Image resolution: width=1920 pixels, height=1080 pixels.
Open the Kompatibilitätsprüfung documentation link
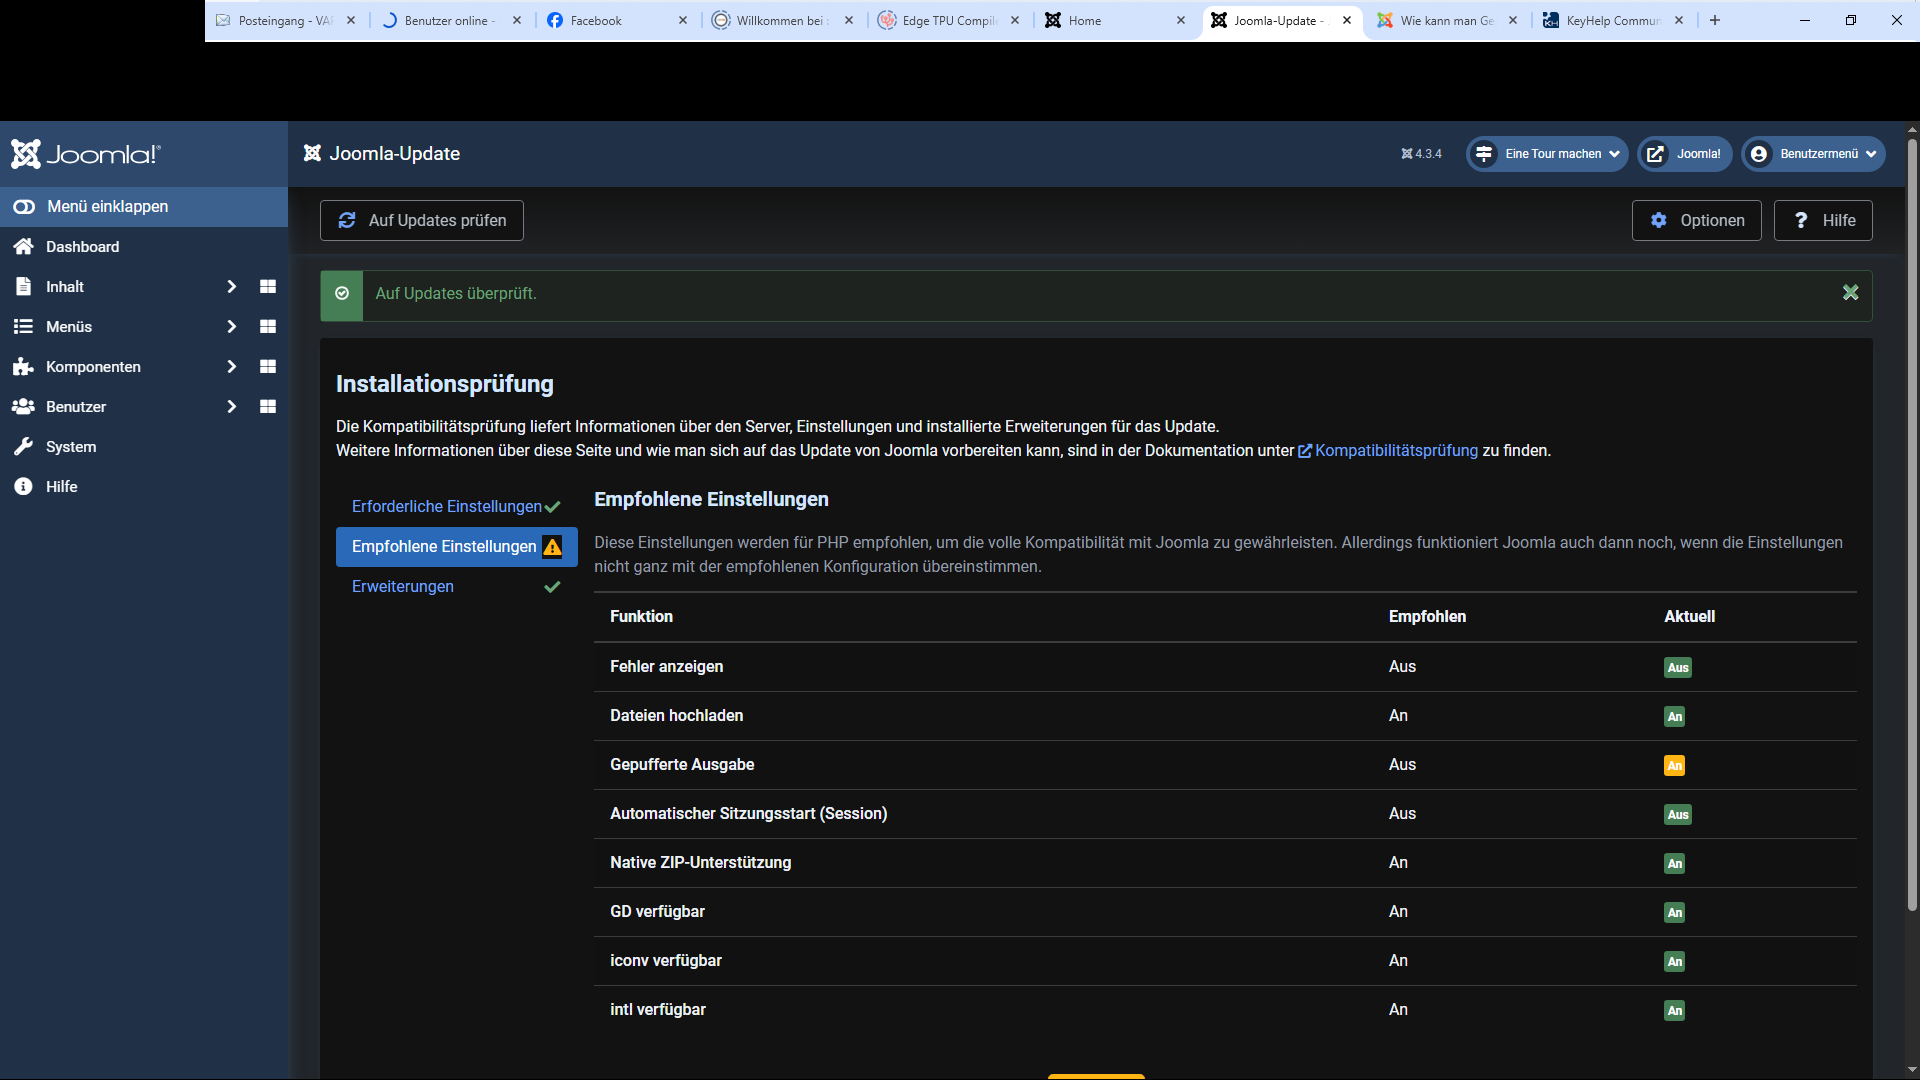(1395, 451)
